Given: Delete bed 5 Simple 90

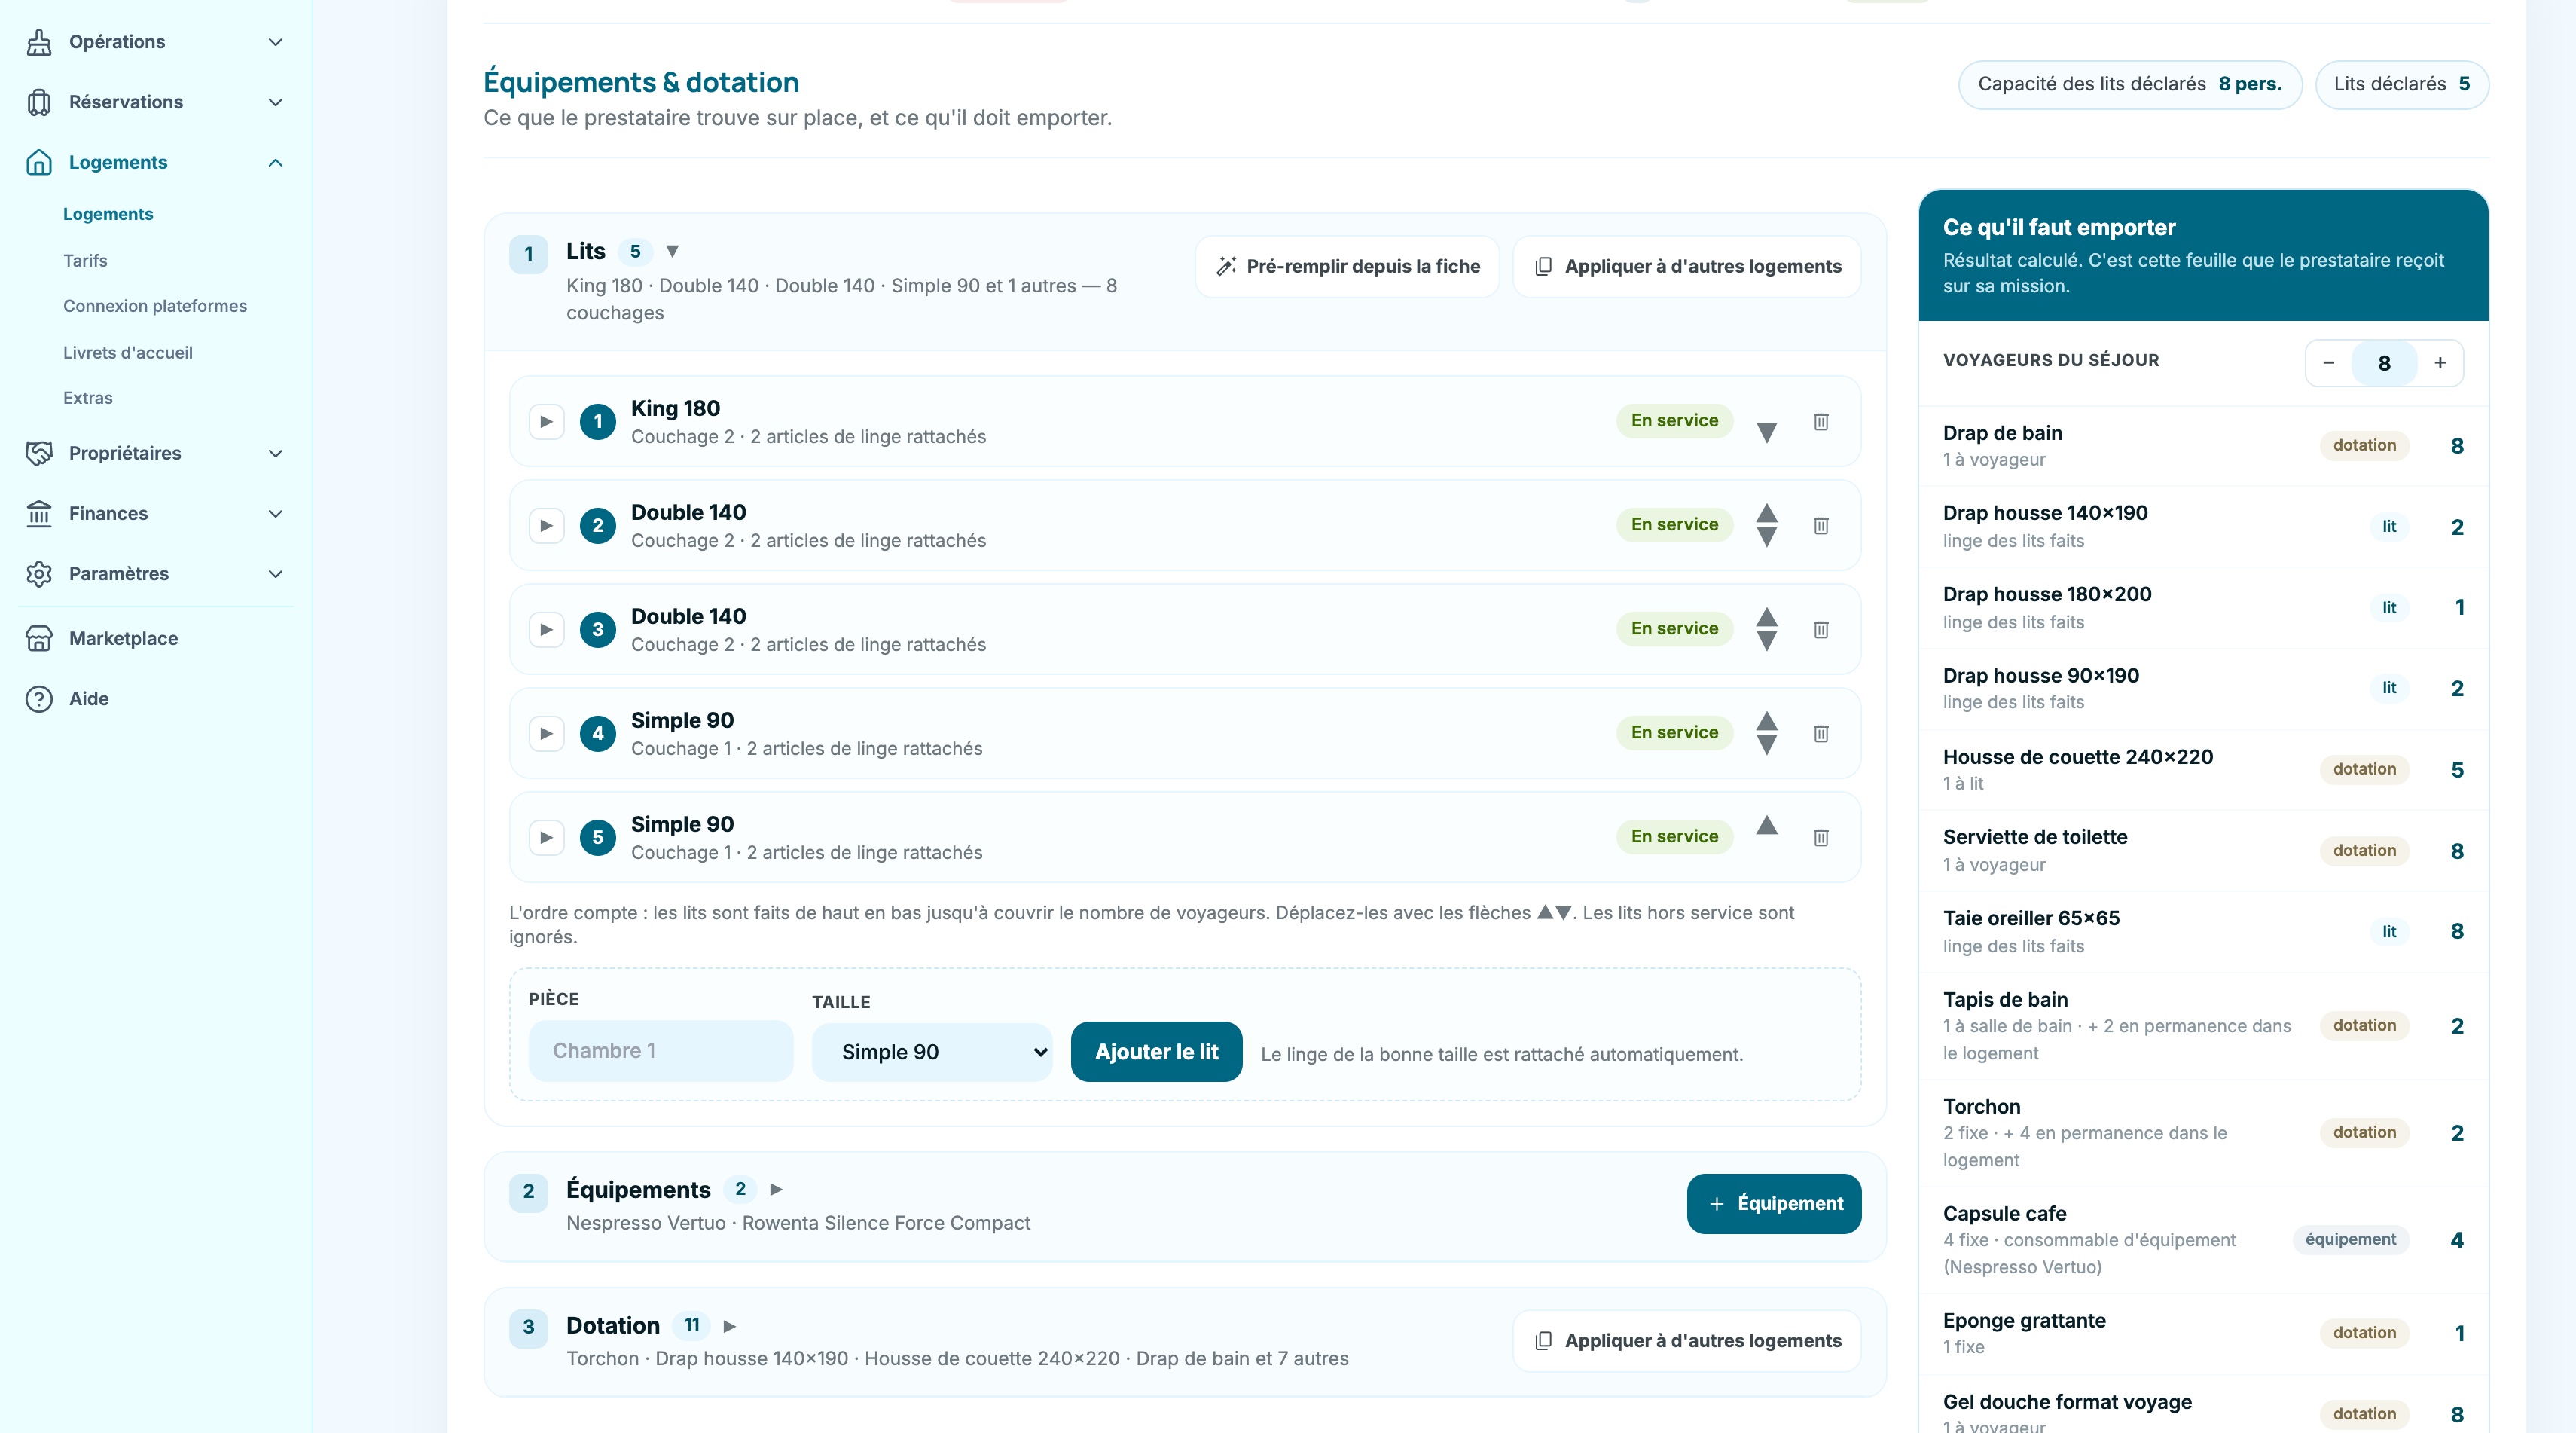Looking at the screenshot, I should [x=1821, y=837].
